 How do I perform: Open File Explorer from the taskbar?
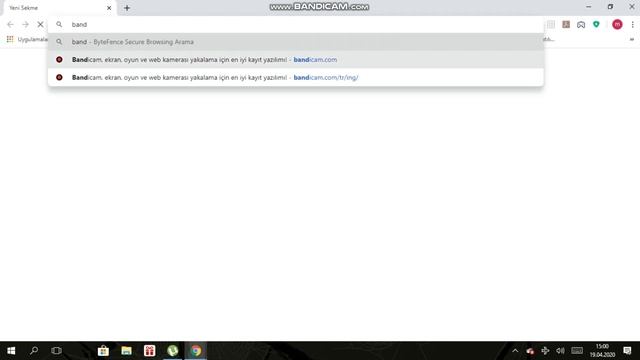[127, 351]
